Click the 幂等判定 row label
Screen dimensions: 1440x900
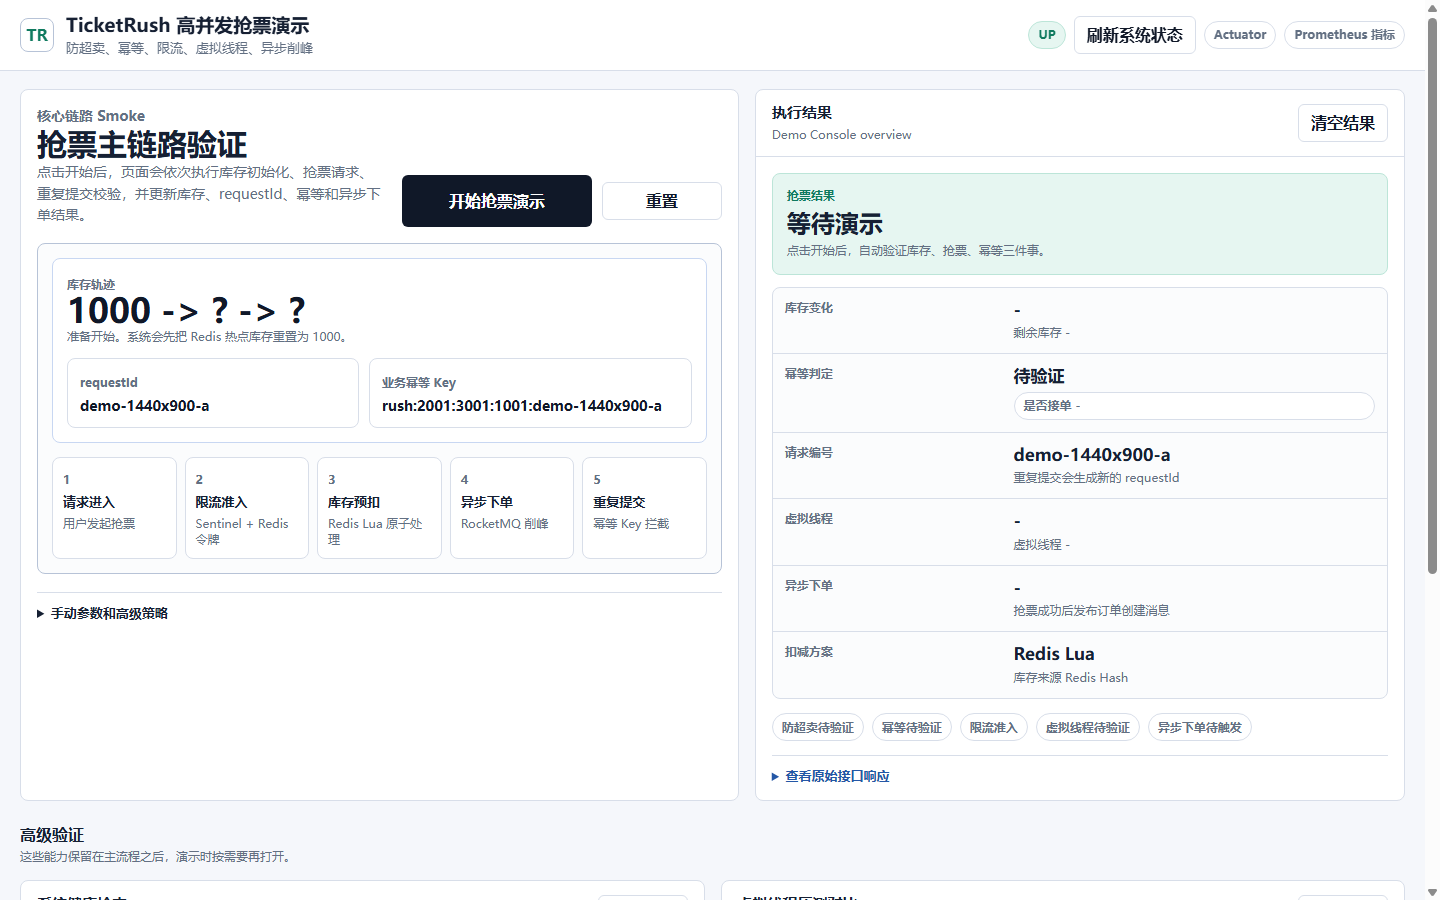click(x=809, y=374)
